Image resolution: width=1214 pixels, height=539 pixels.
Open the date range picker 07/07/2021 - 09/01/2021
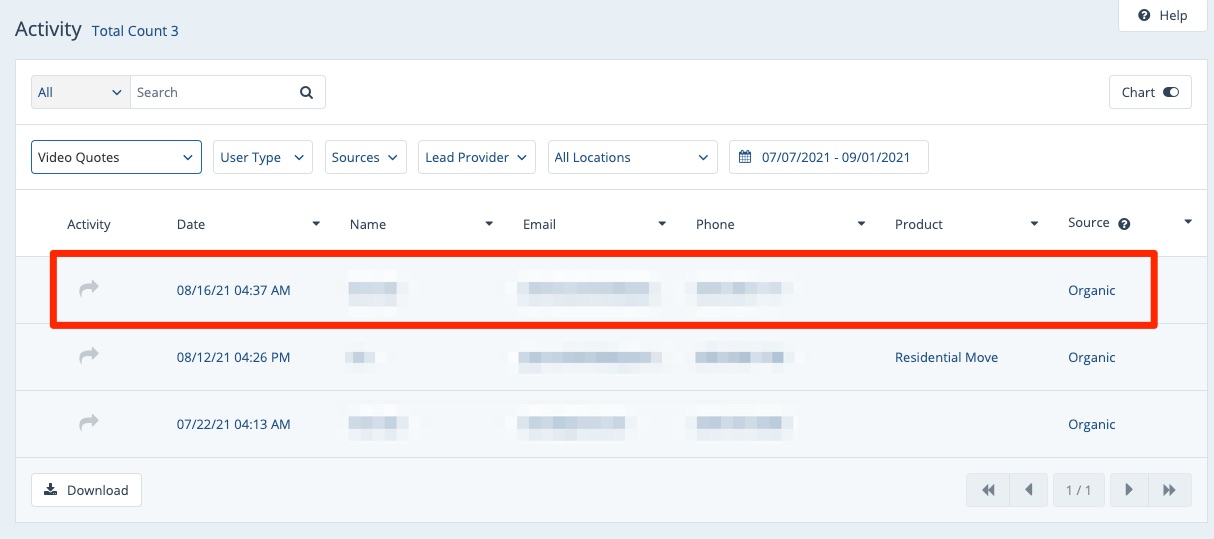point(828,157)
